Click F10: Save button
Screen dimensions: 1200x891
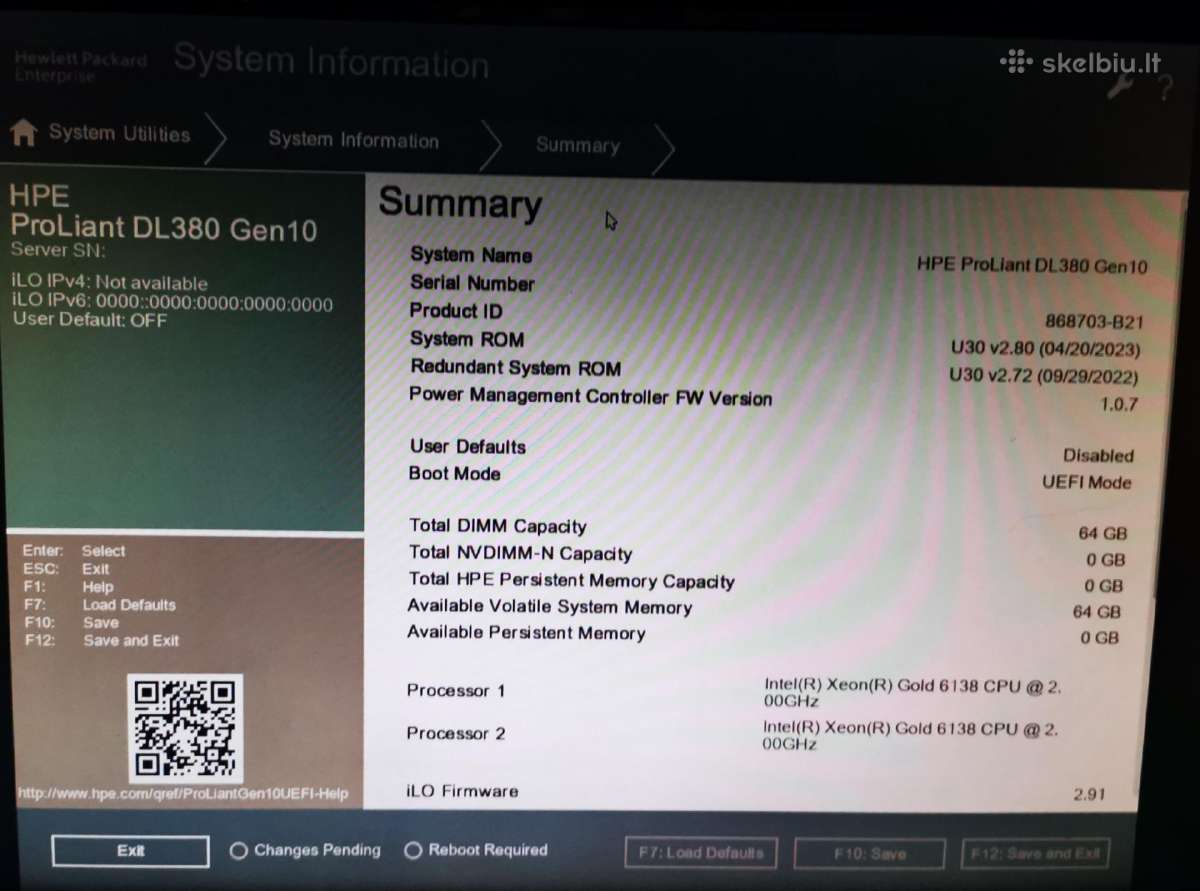pos(869,854)
